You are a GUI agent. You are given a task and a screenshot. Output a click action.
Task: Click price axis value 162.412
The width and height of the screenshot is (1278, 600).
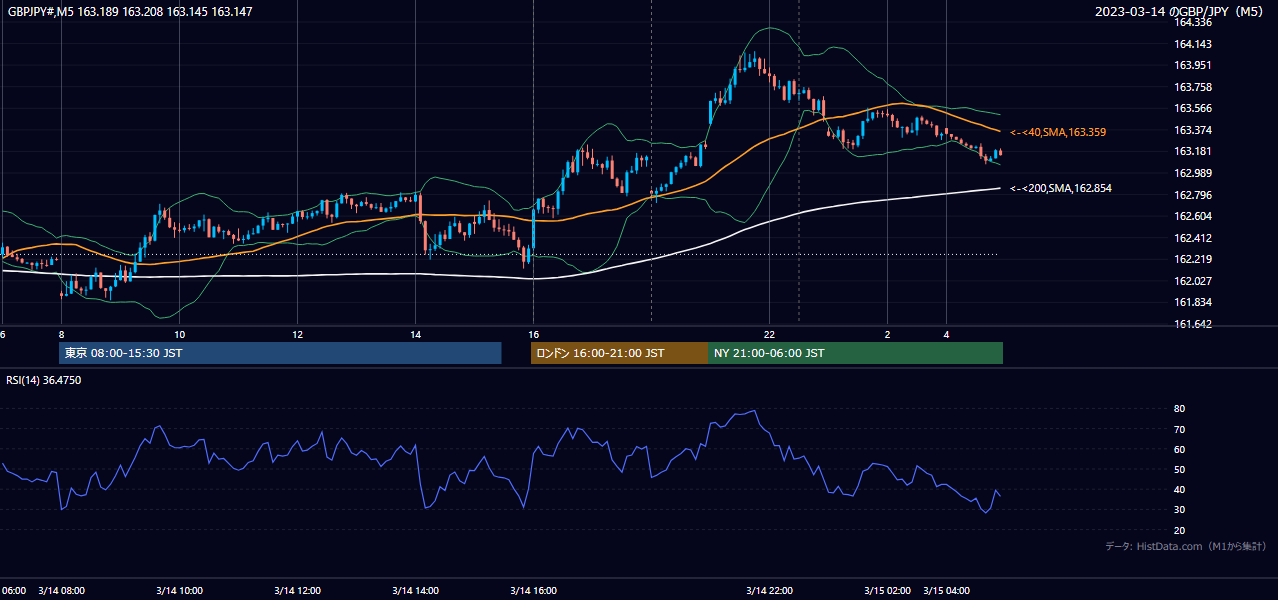tap(1192, 238)
